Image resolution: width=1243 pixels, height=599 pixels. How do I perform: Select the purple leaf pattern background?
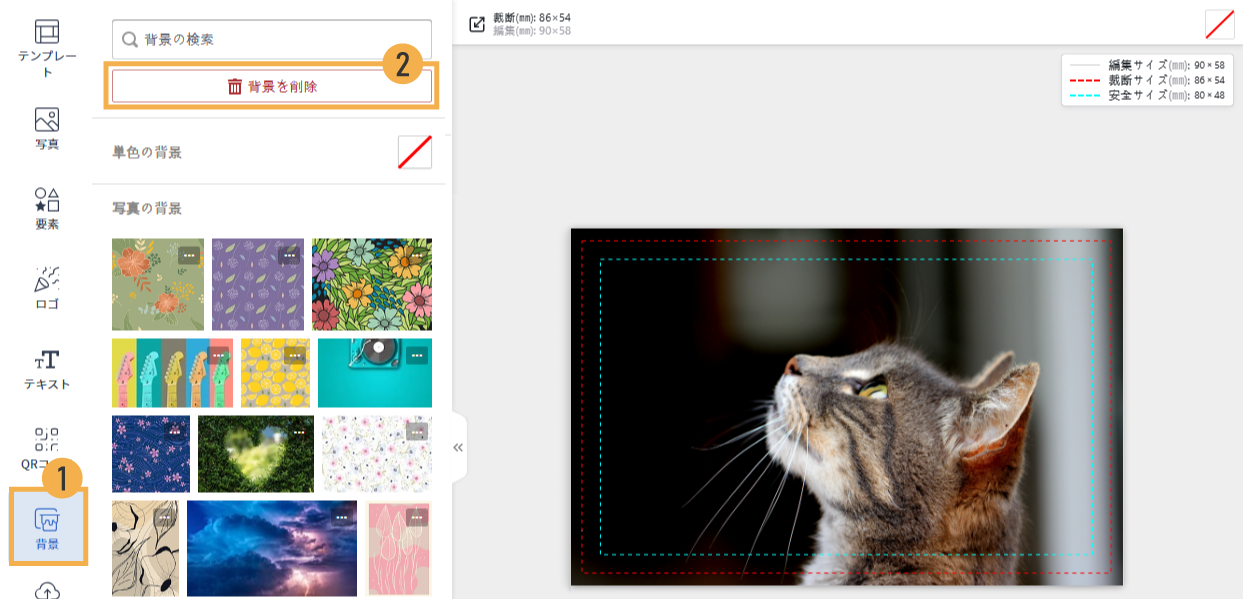(x=256, y=284)
